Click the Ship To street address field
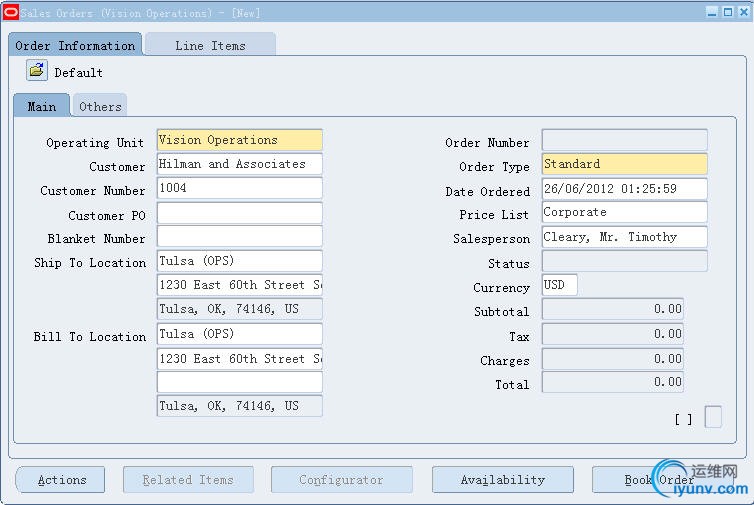 pos(239,285)
